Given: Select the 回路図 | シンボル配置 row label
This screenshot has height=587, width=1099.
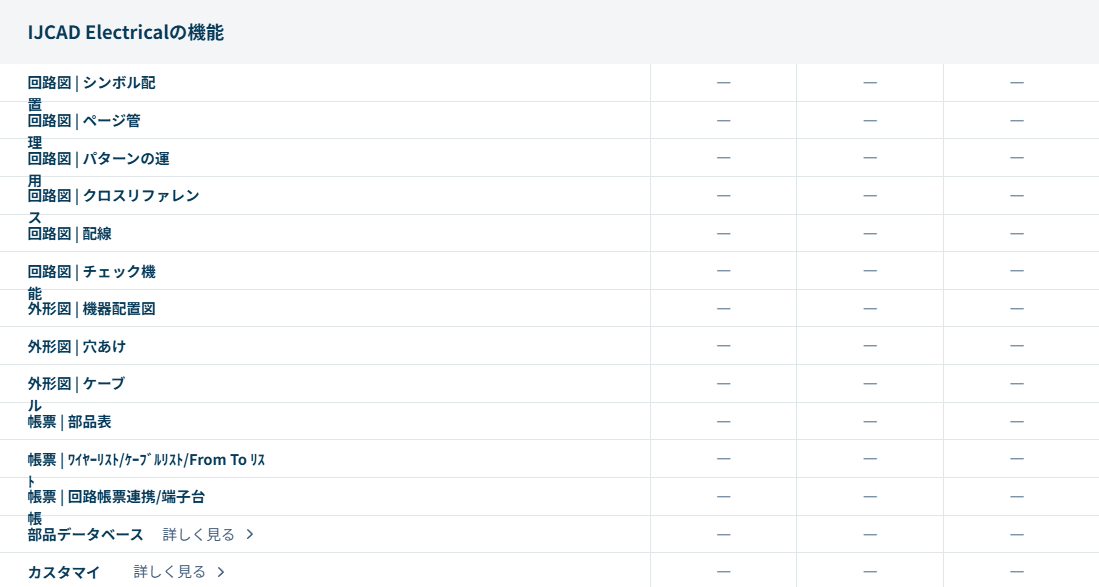Looking at the screenshot, I should (x=91, y=83).
